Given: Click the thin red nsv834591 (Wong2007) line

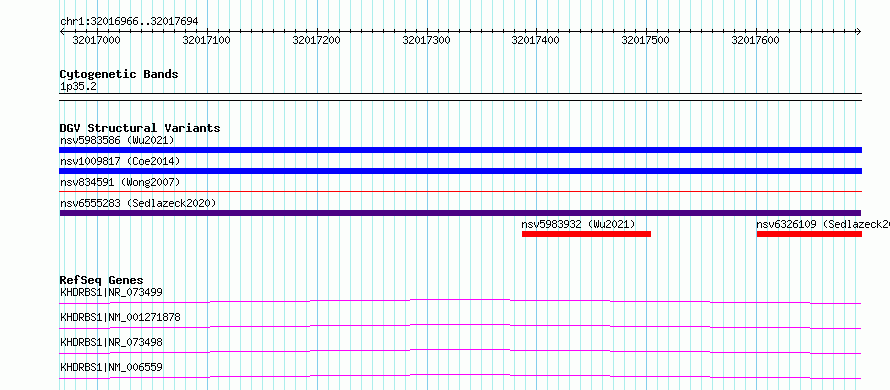Looking at the screenshot, I should click(460, 192).
